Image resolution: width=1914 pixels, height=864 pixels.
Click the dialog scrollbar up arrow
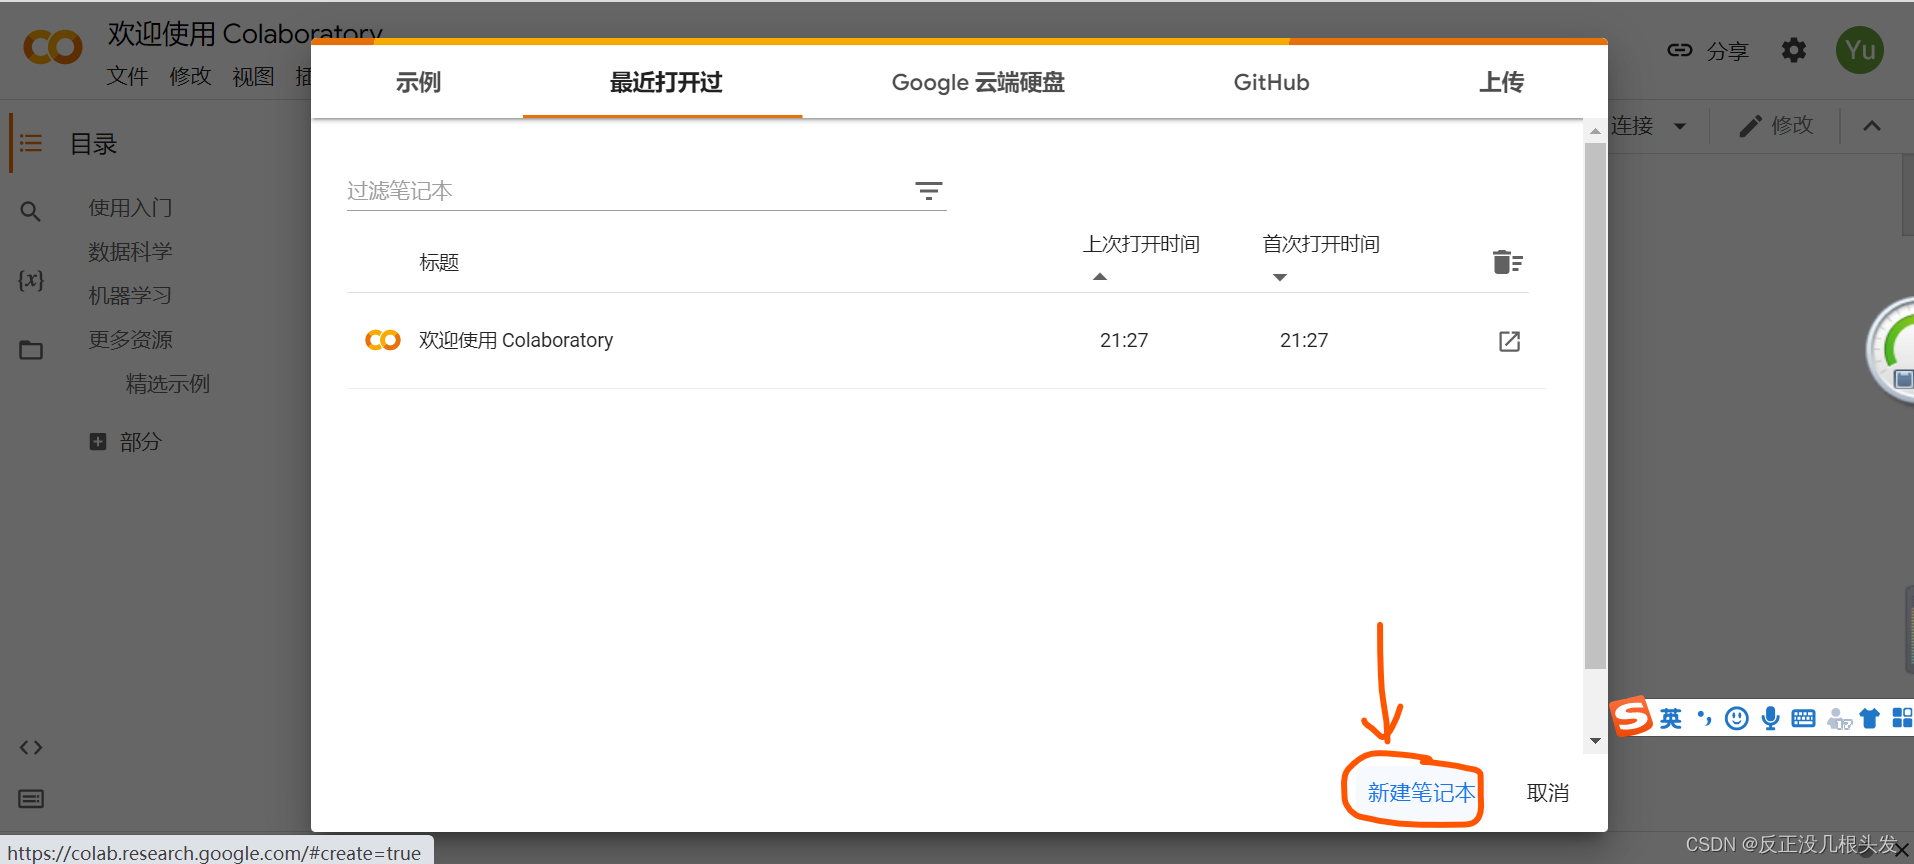click(x=1595, y=131)
